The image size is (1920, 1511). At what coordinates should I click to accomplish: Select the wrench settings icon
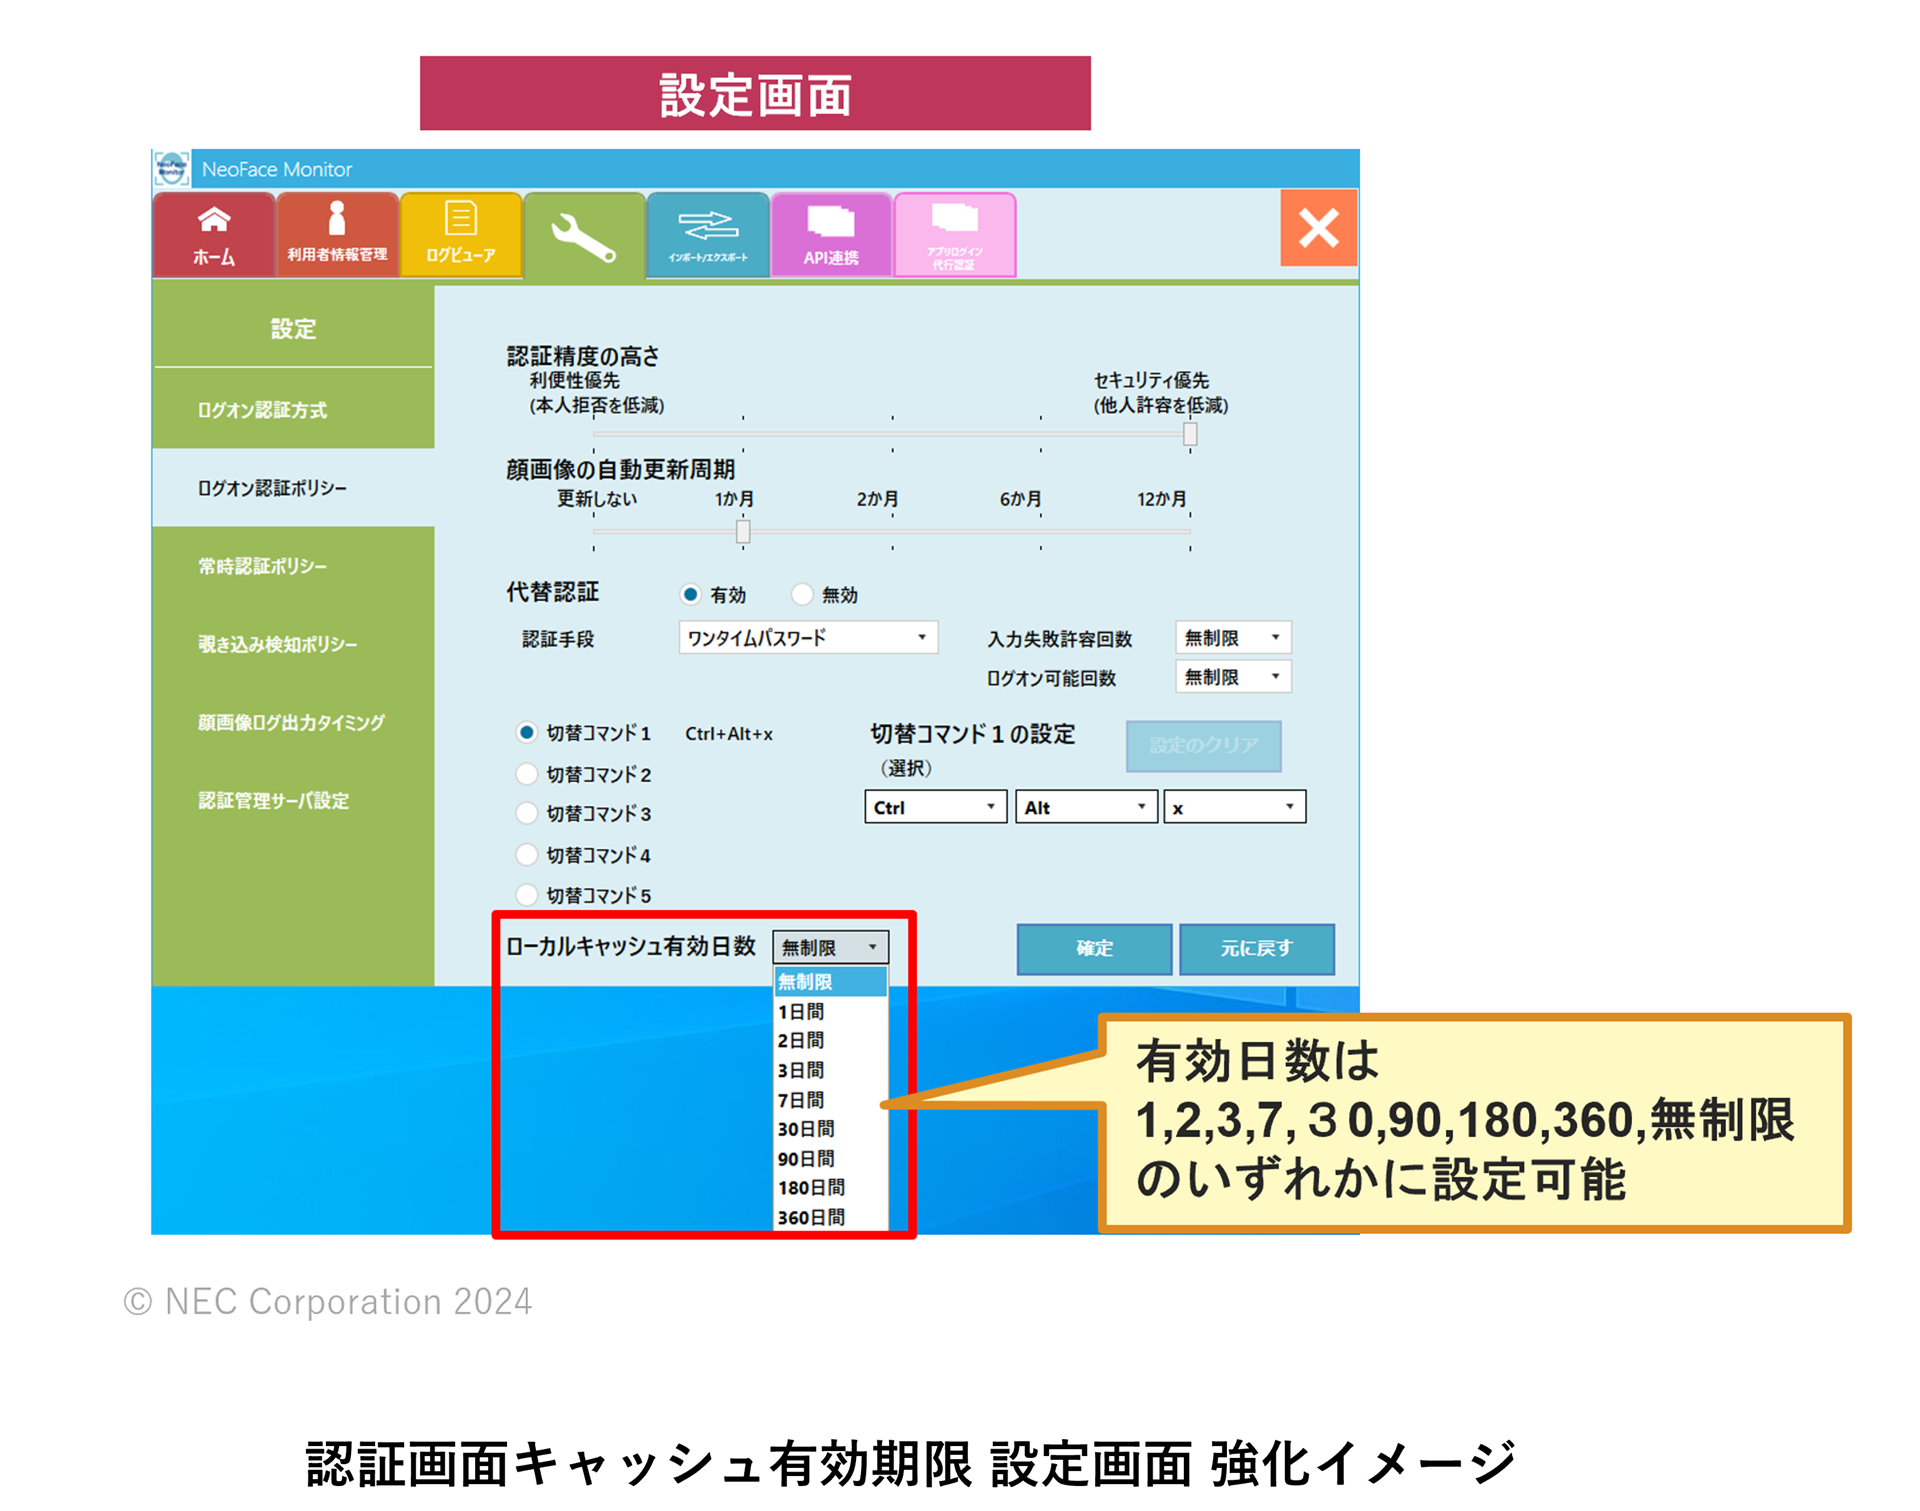(x=584, y=237)
